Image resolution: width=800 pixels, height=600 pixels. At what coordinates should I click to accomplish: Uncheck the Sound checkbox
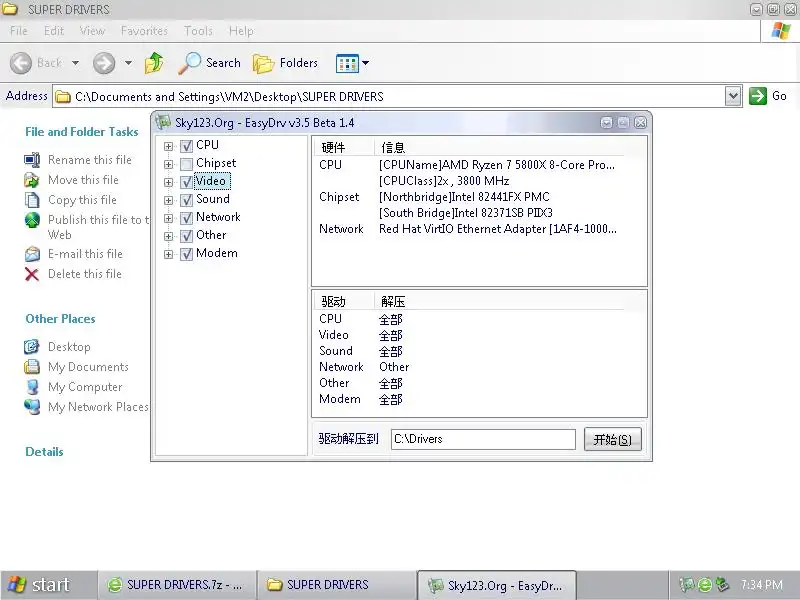pos(186,199)
